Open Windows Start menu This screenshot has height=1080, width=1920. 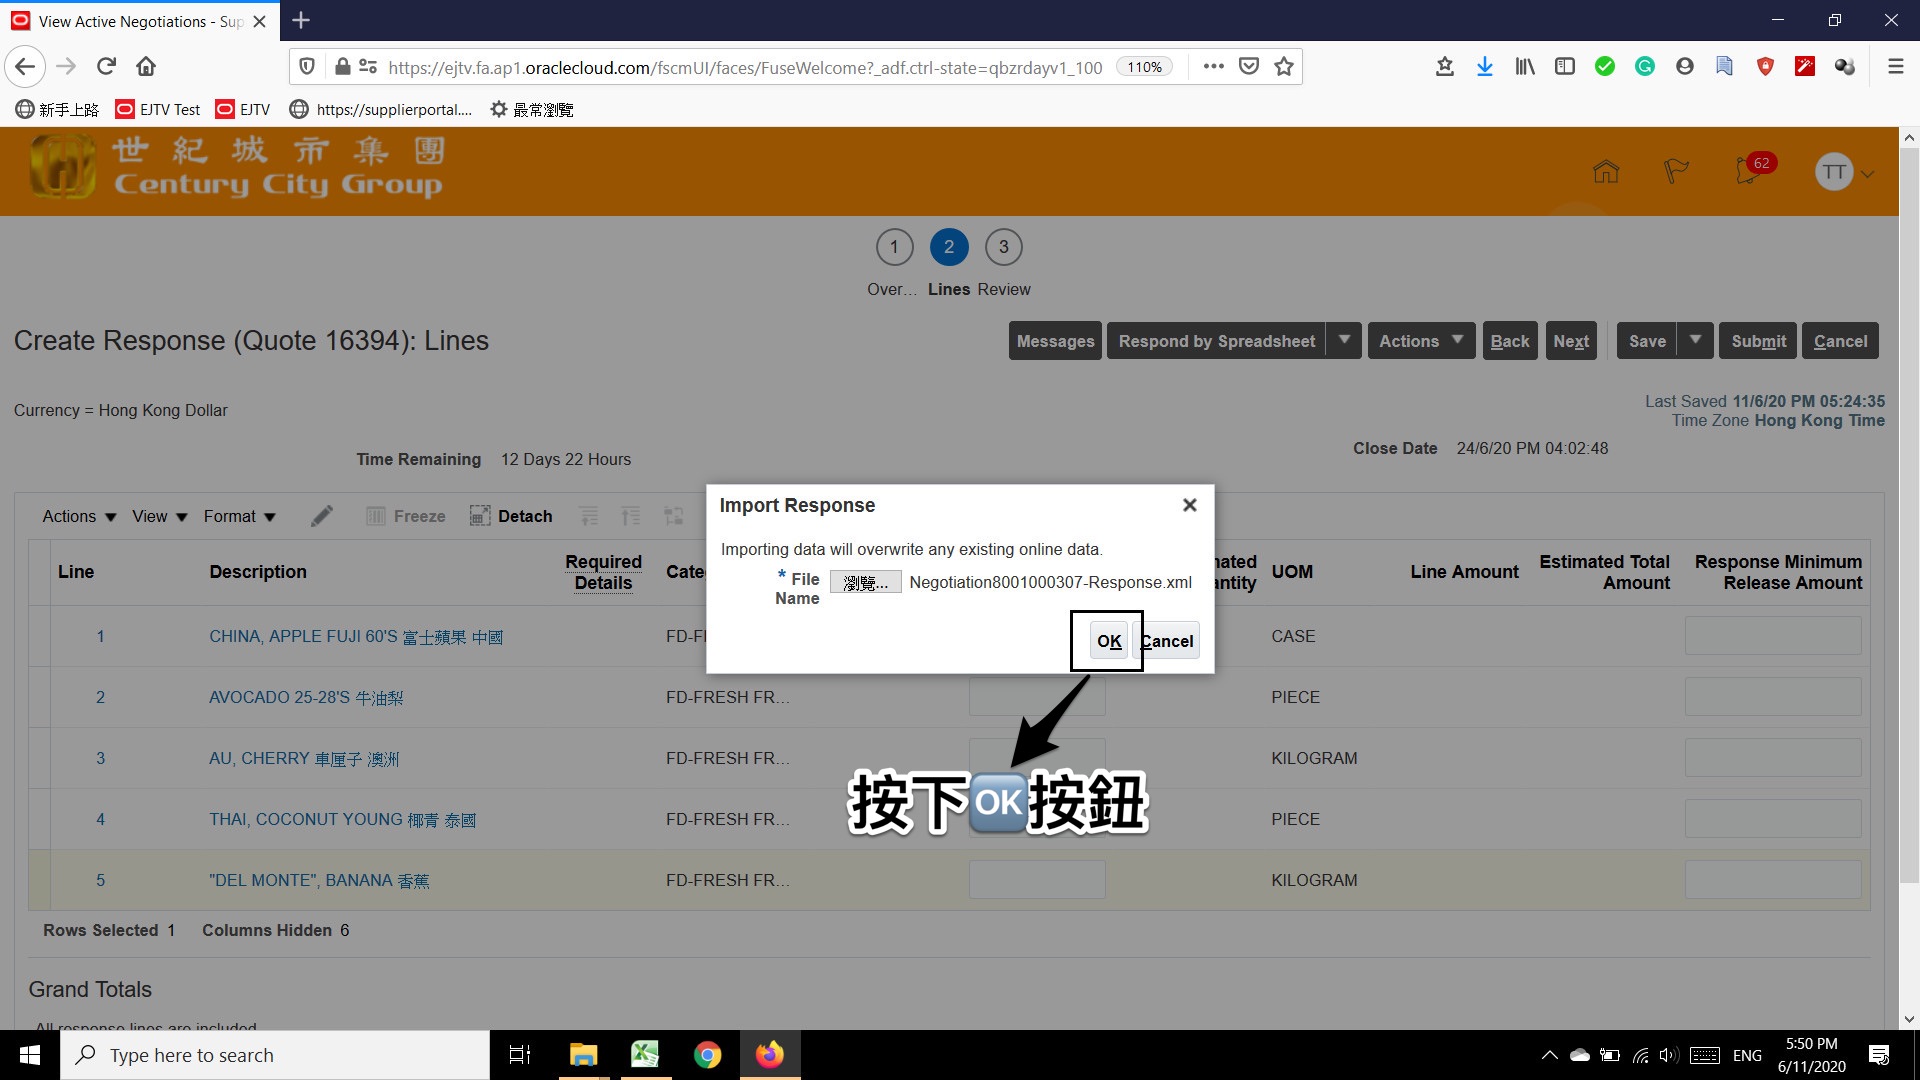[x=30, y=1055]
